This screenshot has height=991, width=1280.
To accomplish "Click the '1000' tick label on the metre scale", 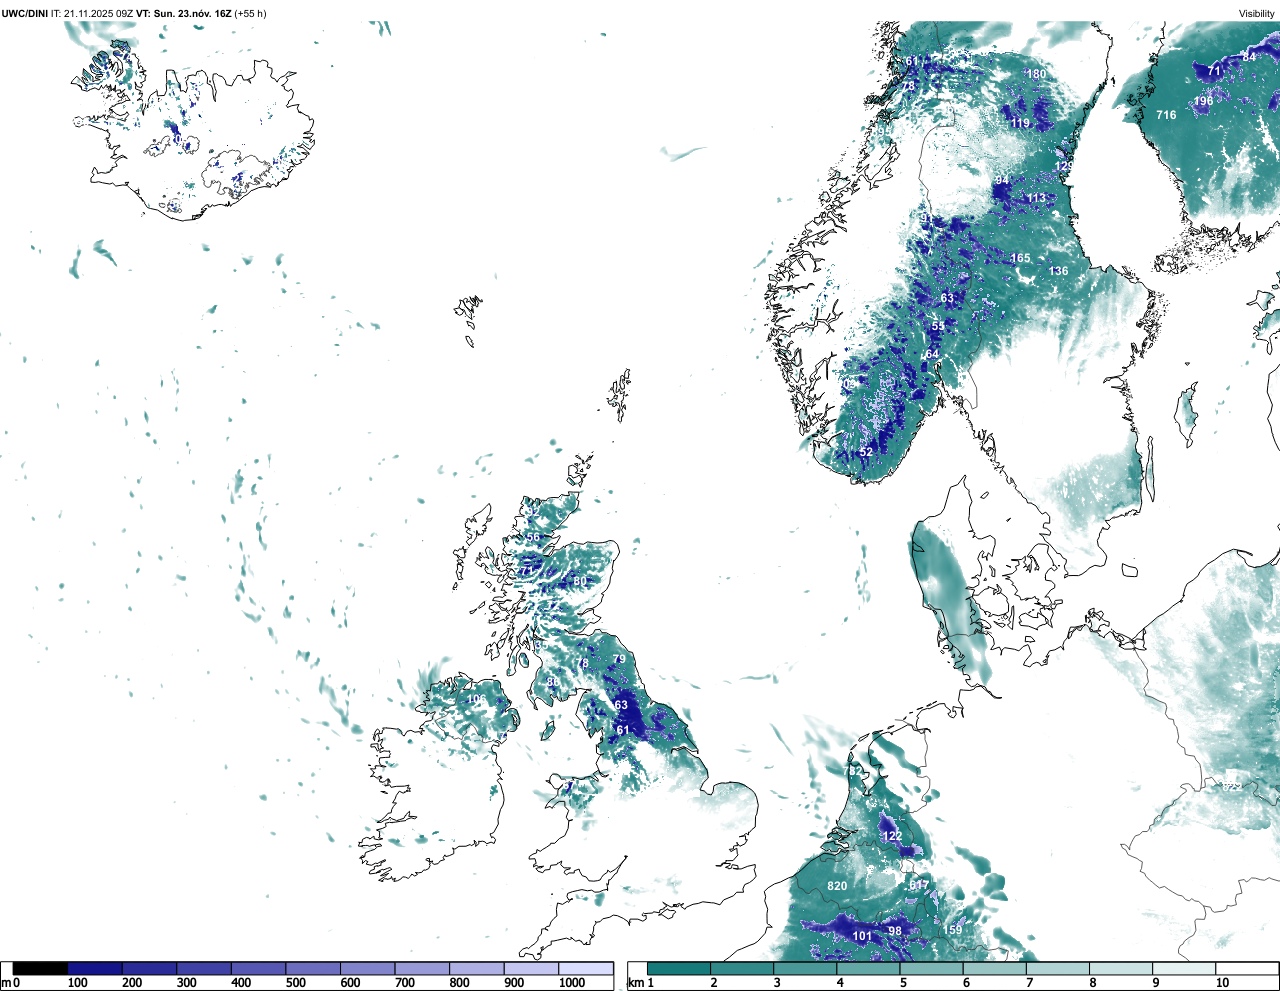I will pyautogui.click(x=572, y=983).
